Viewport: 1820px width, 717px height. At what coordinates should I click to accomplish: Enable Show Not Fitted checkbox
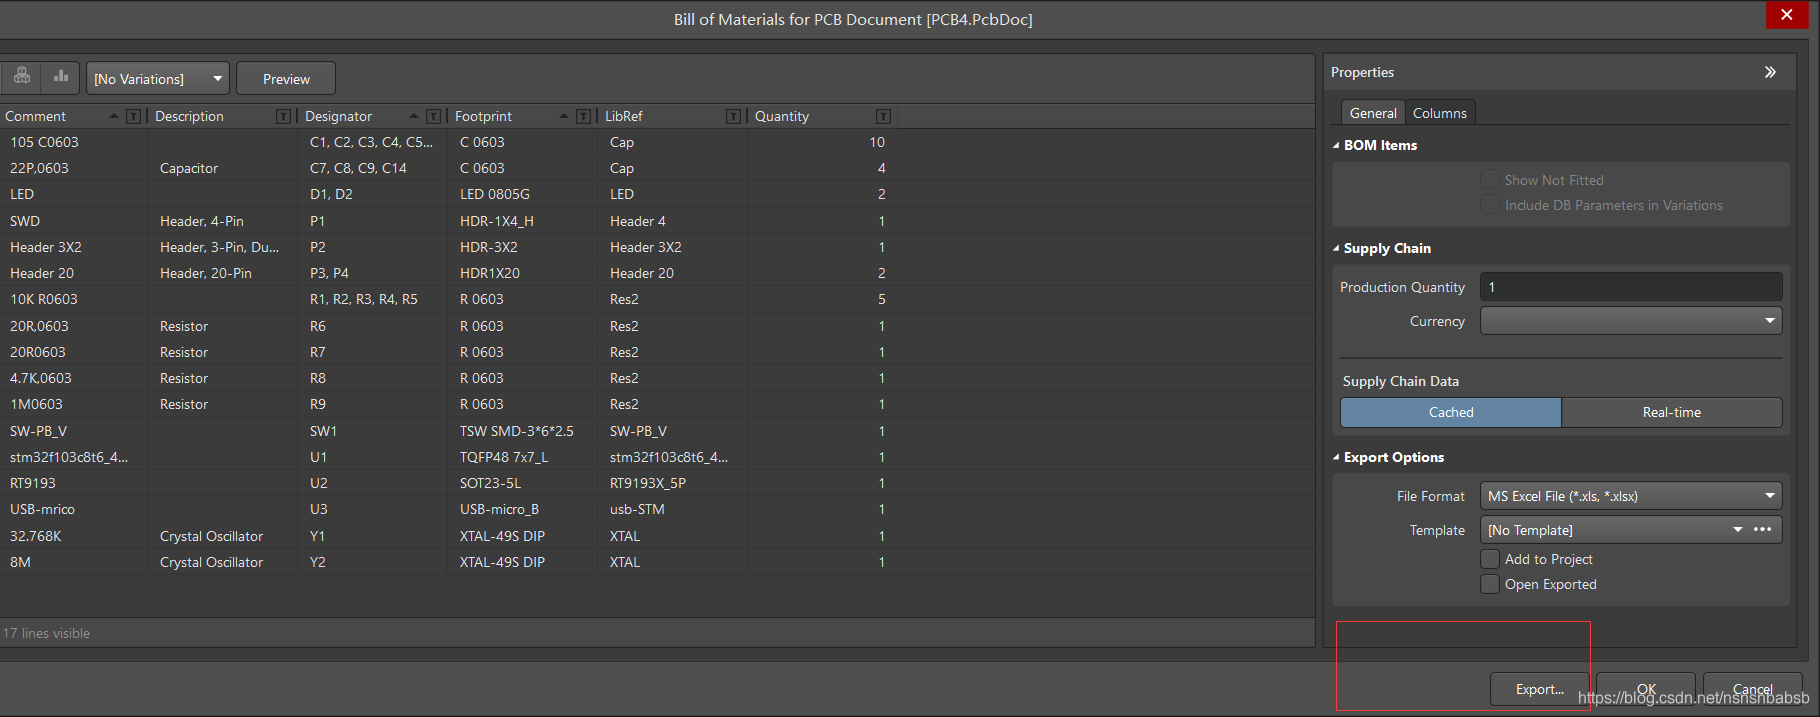click(1490, 180)
